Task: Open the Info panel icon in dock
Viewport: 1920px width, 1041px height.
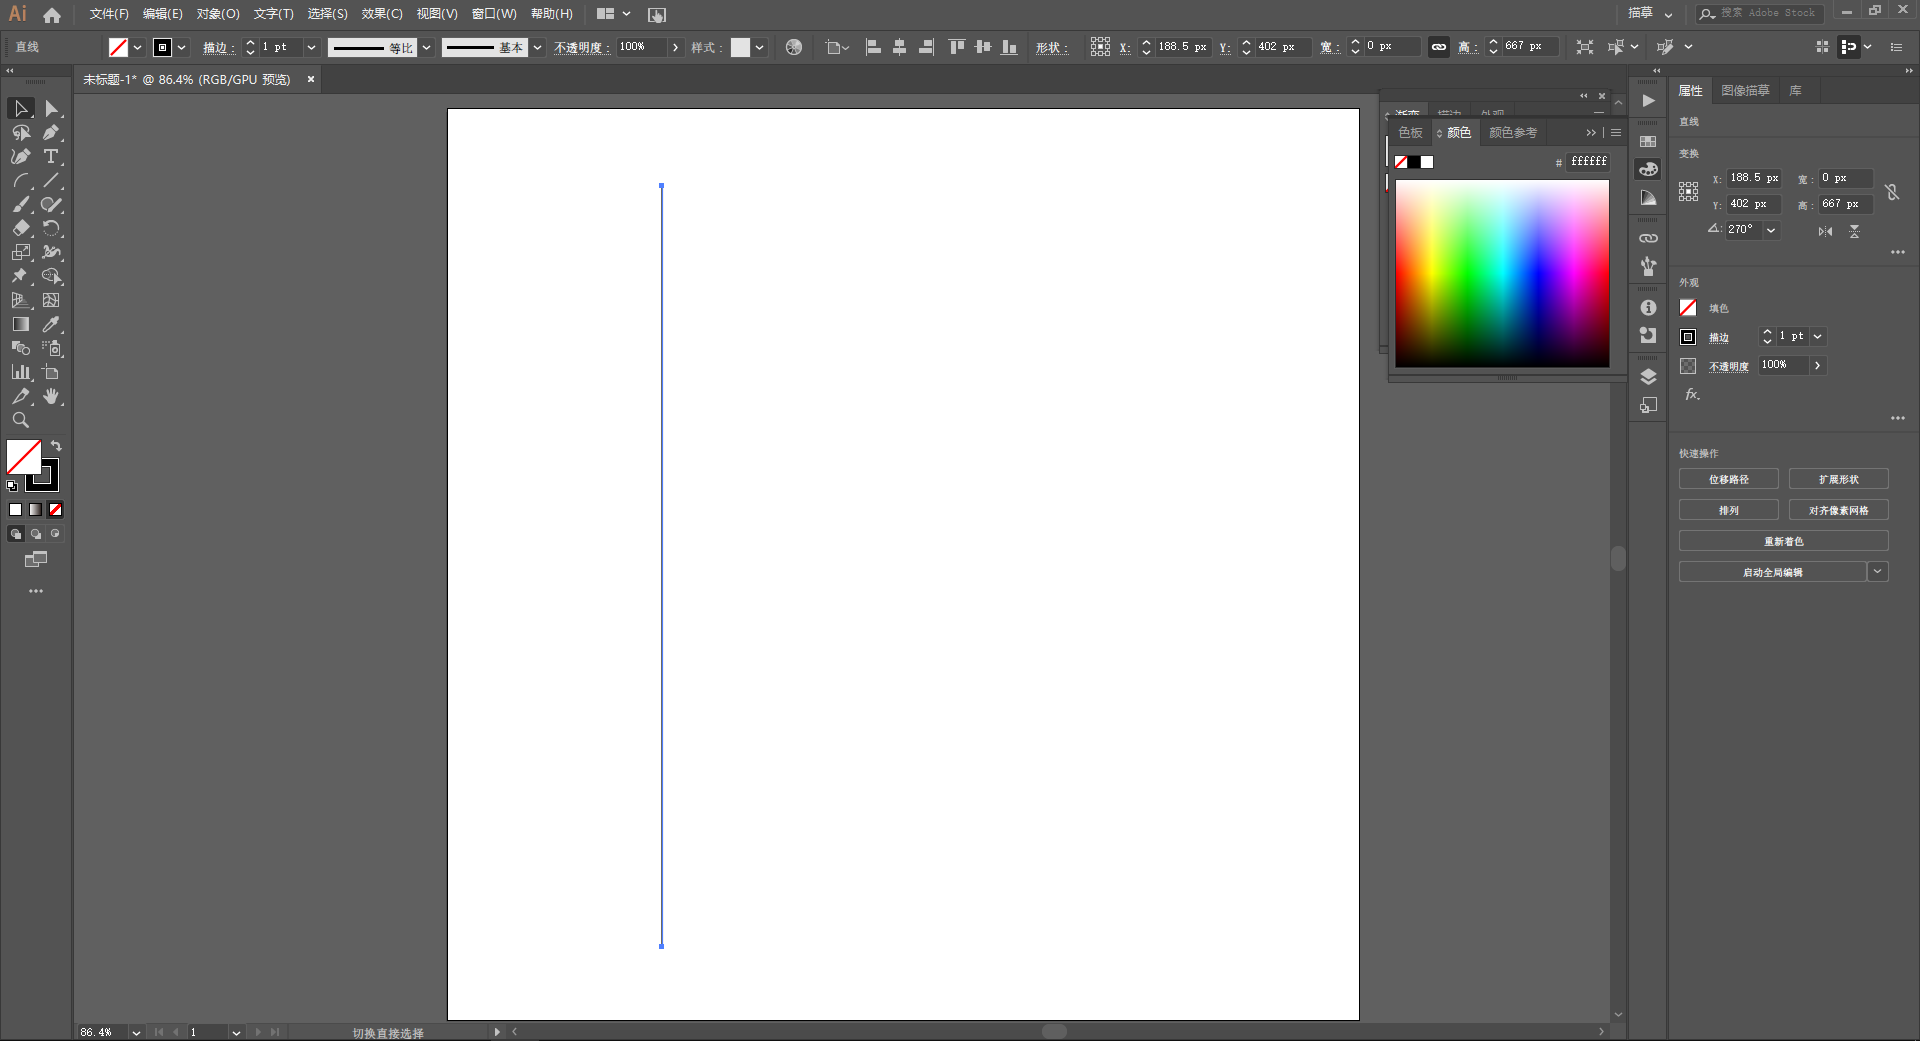Action: coord(1648,308)
